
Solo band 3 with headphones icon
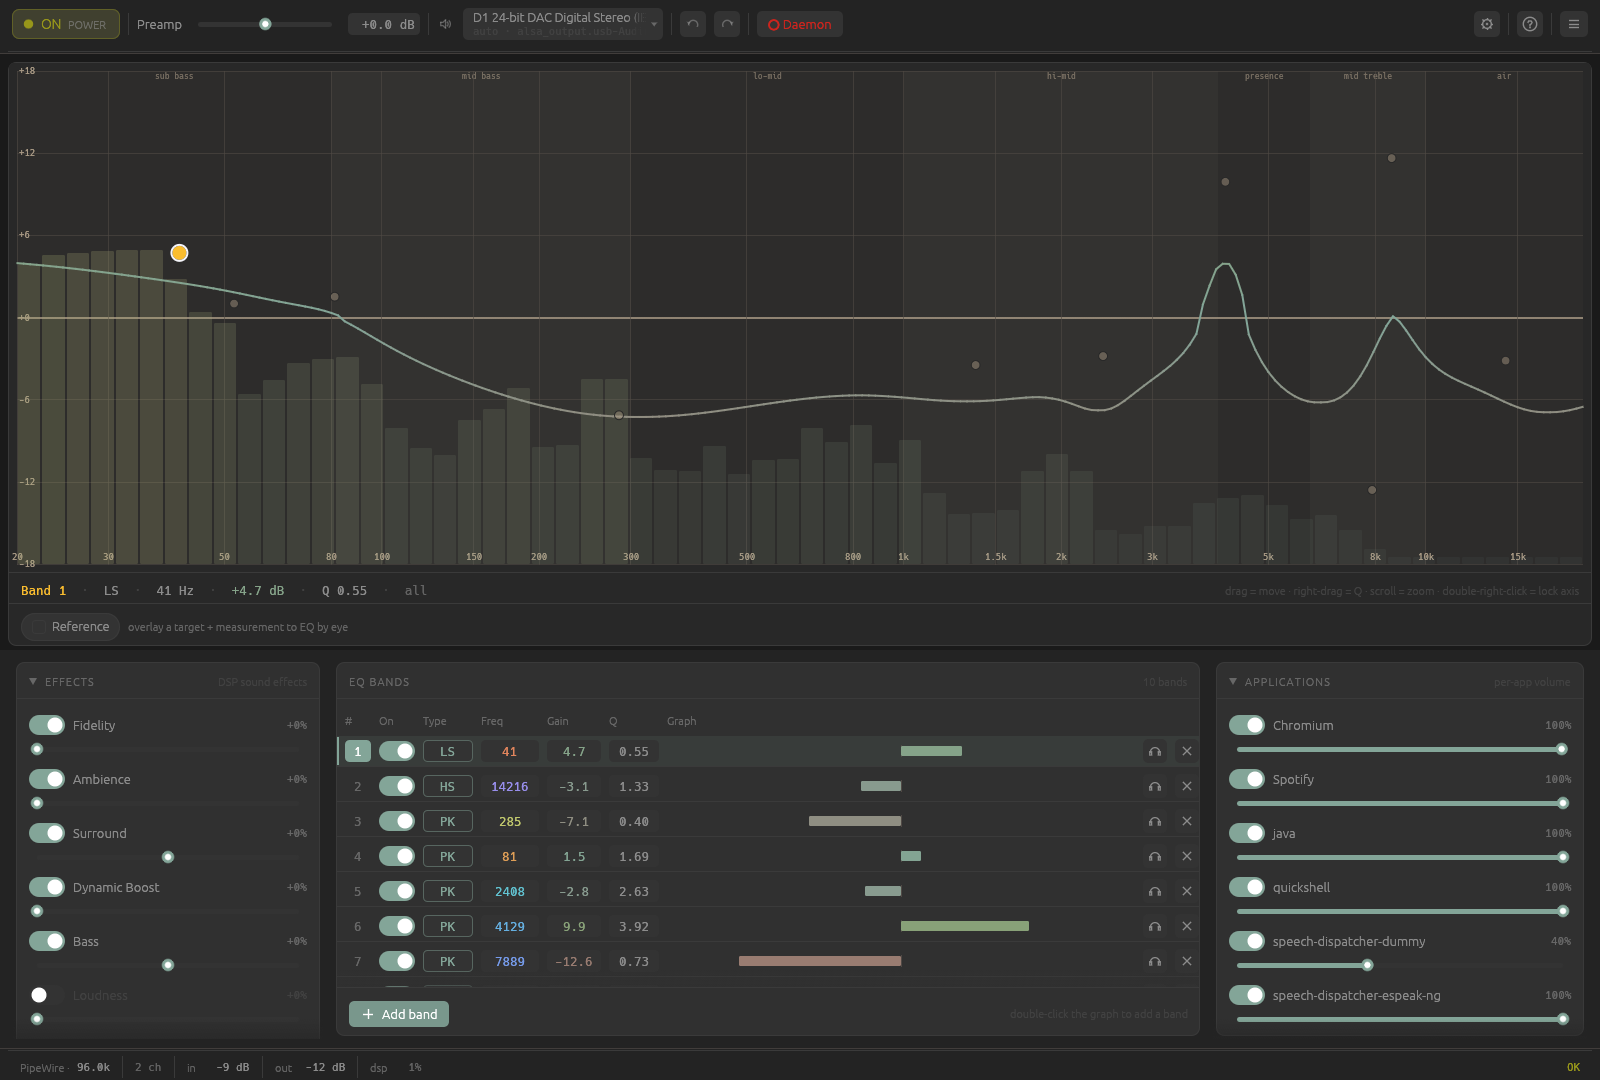click(1155, 822)
